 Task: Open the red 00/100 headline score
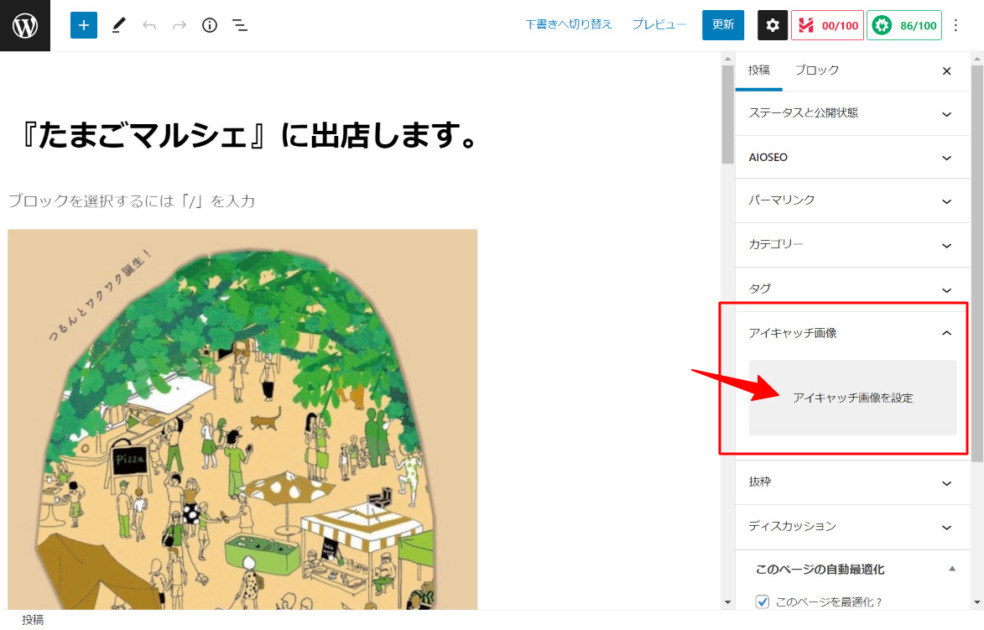point(827,25)
